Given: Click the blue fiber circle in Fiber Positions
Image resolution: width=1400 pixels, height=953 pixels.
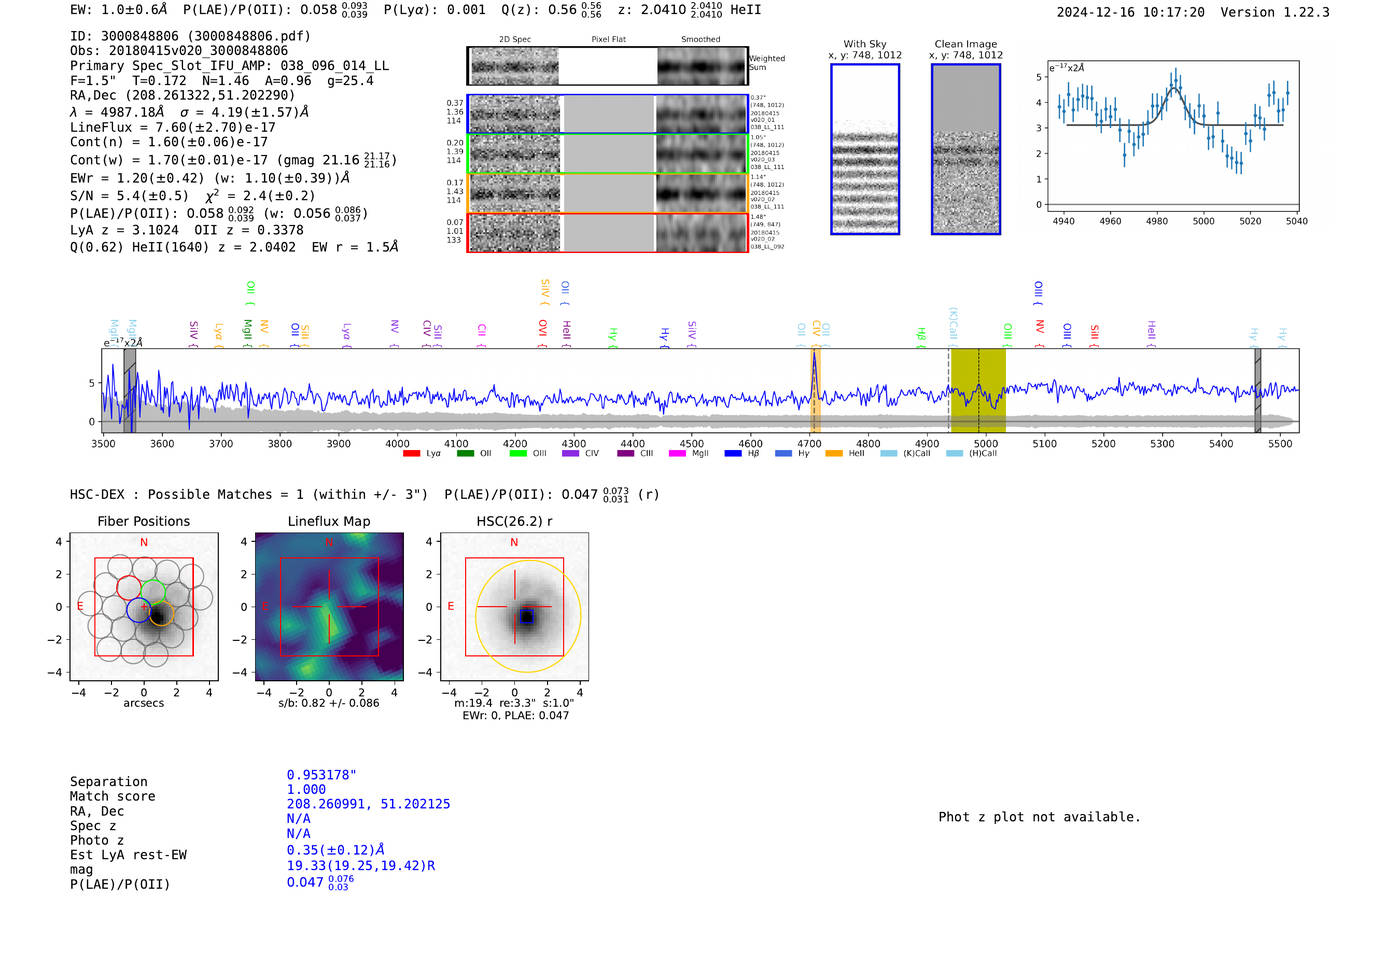Looking at the screenshot, I should coord(138,610).
